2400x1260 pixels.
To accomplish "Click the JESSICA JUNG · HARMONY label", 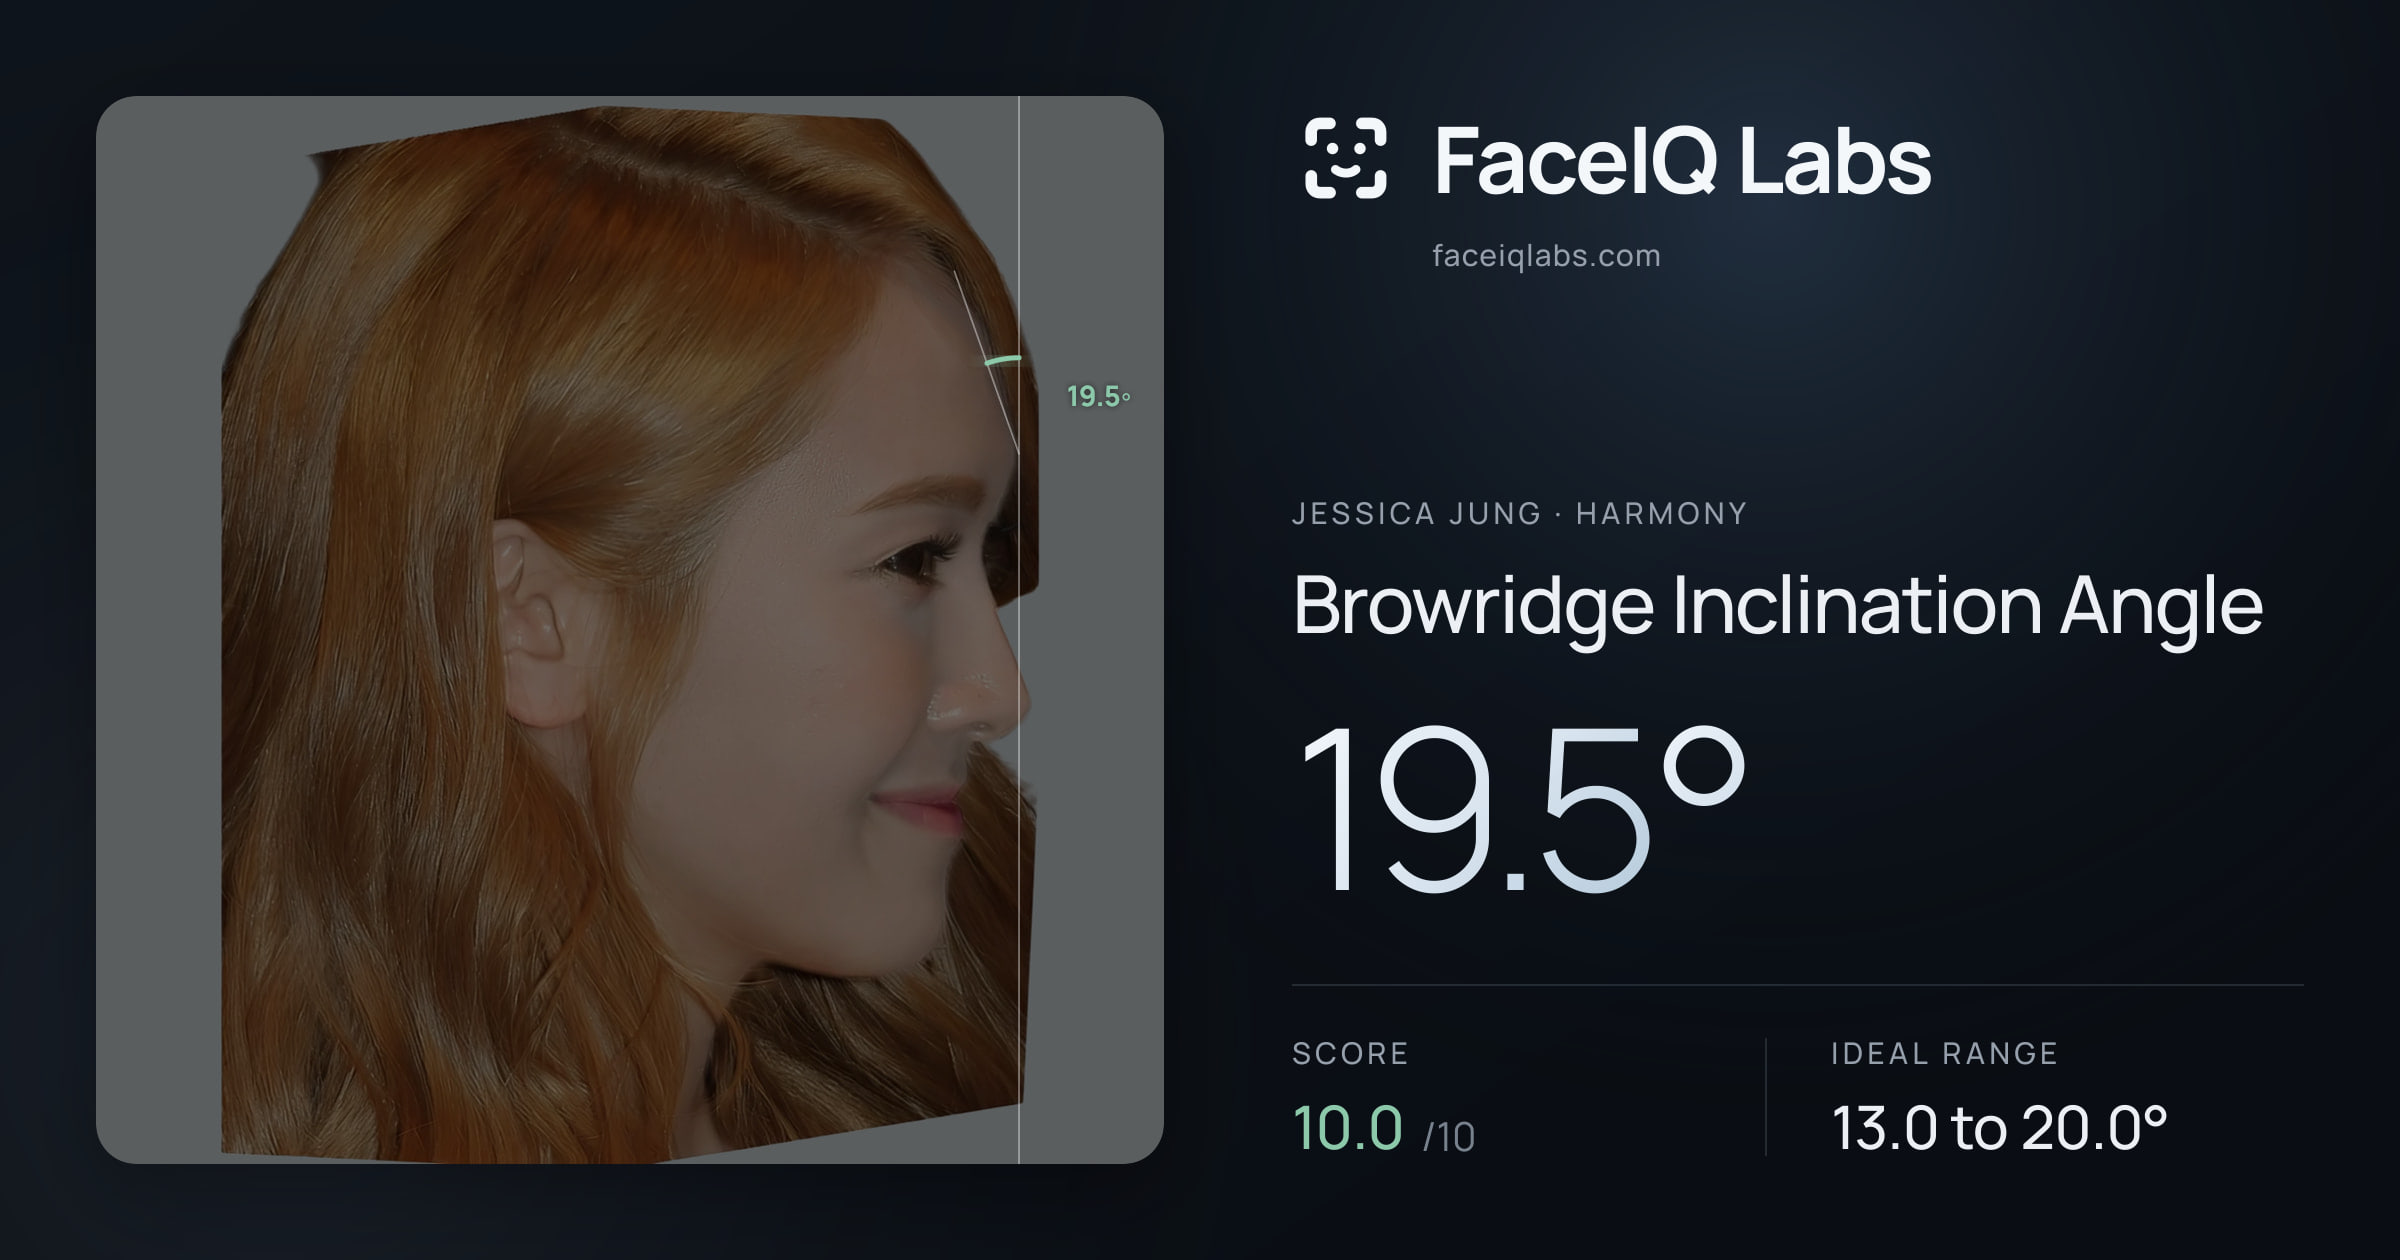I will (1519, 514).
